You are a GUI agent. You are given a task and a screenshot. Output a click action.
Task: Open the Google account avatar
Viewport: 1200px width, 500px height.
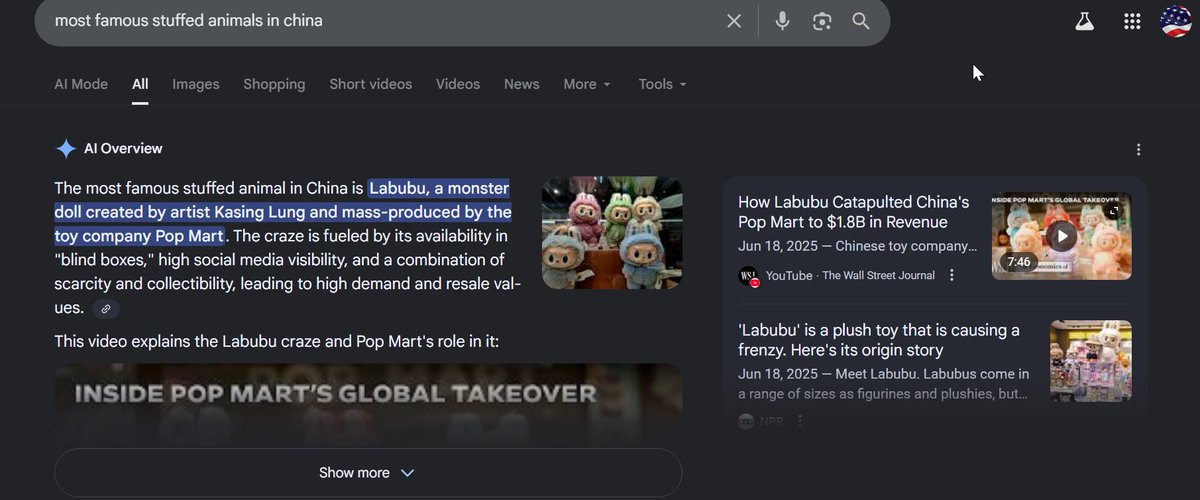1176,21
